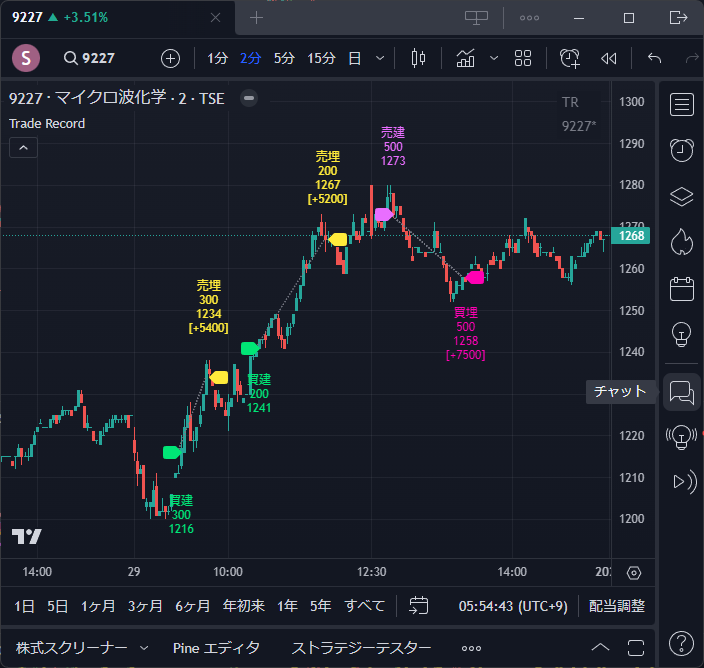Open the candlestick chart type selector

(x=418, y=58)
